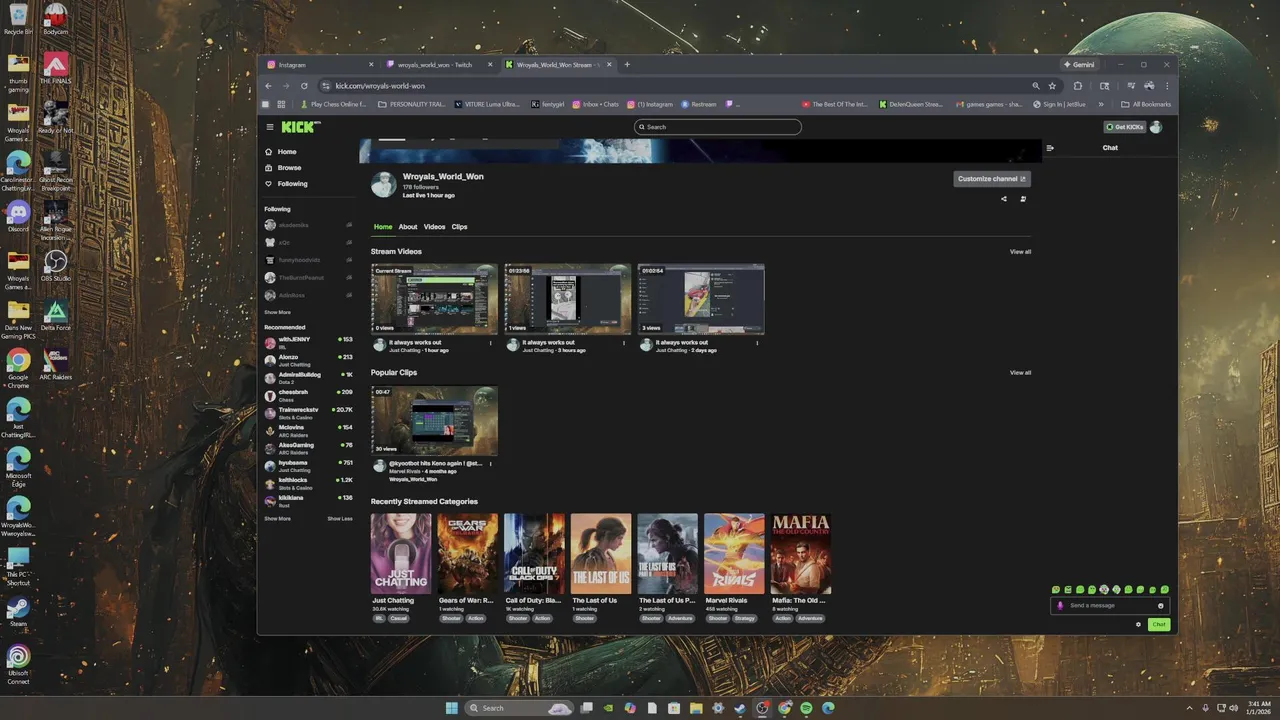Open video options for '1 hour ago' stream
Image resolution: width=1280 pixels, height=720 pixels.
coord(491,343)
